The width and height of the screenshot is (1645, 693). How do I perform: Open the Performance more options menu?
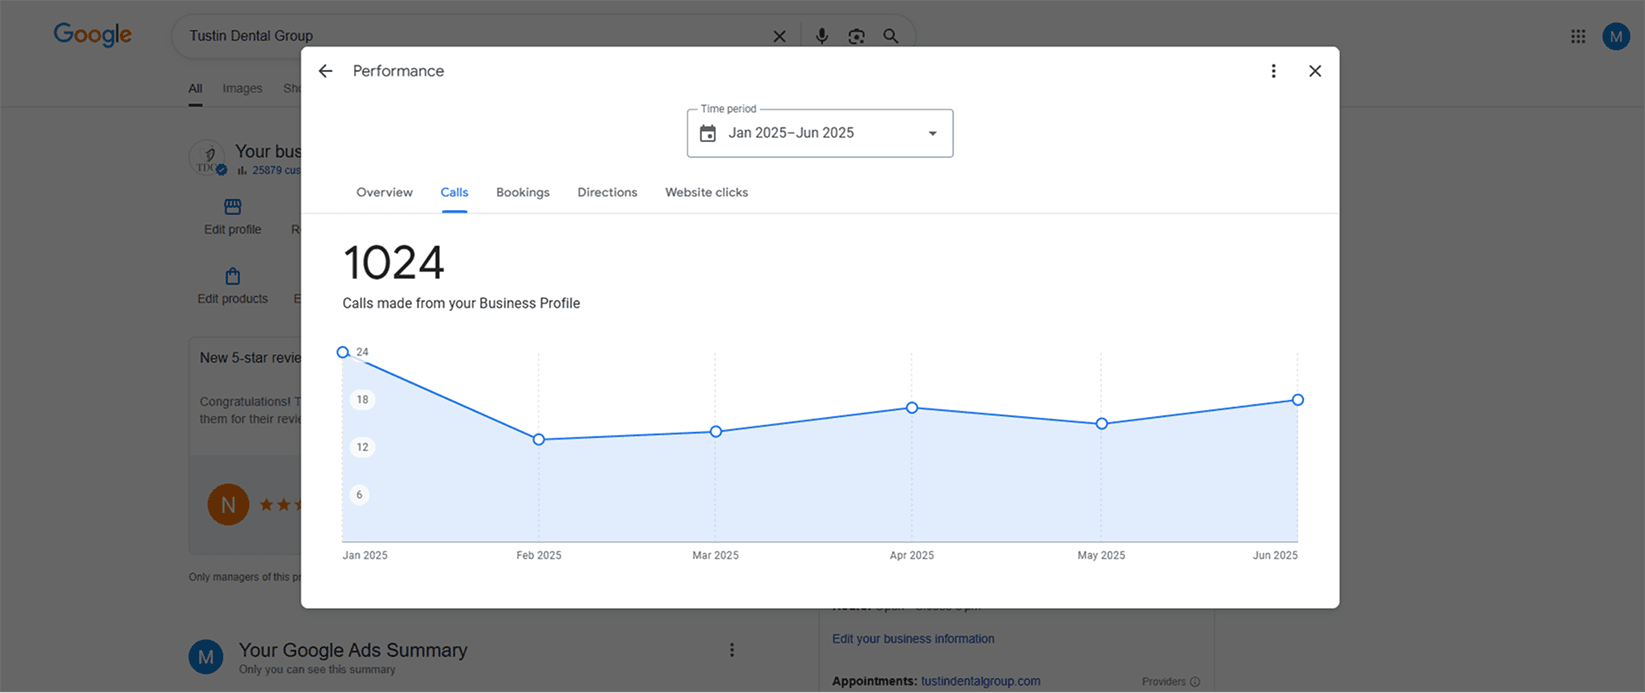coord(1273,71)
